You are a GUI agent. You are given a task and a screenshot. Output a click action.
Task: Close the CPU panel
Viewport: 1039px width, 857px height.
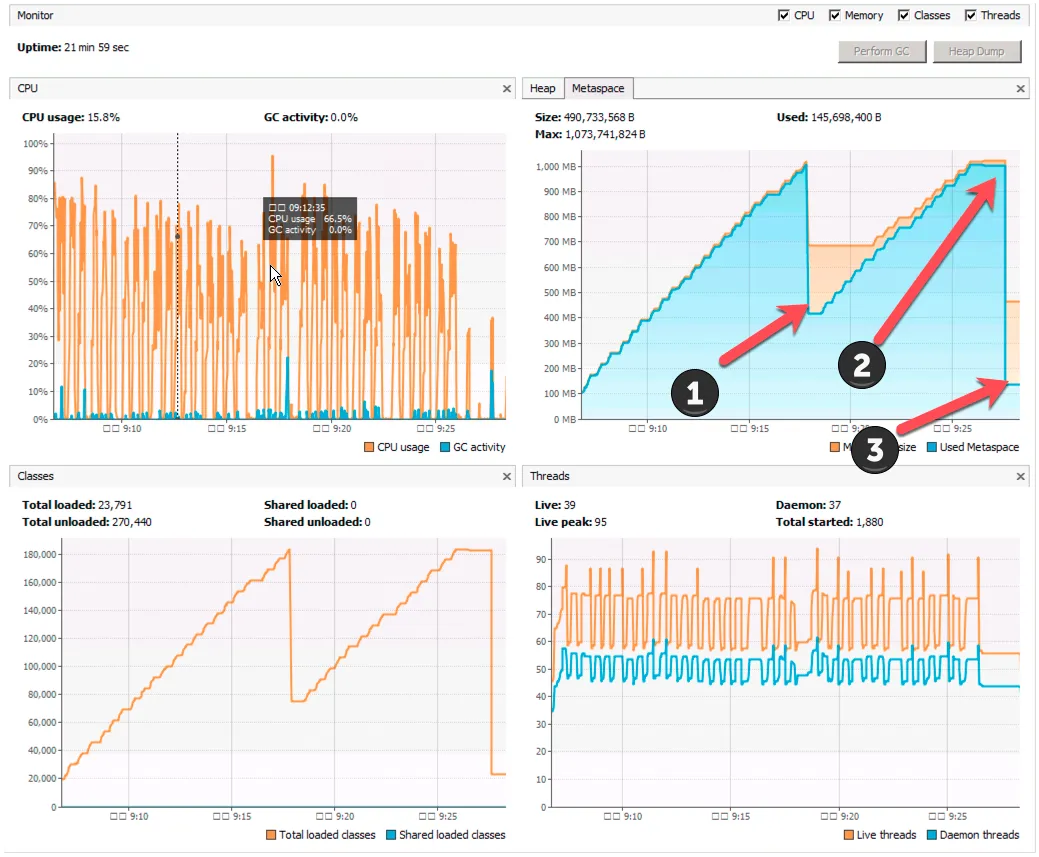(507, 89)
